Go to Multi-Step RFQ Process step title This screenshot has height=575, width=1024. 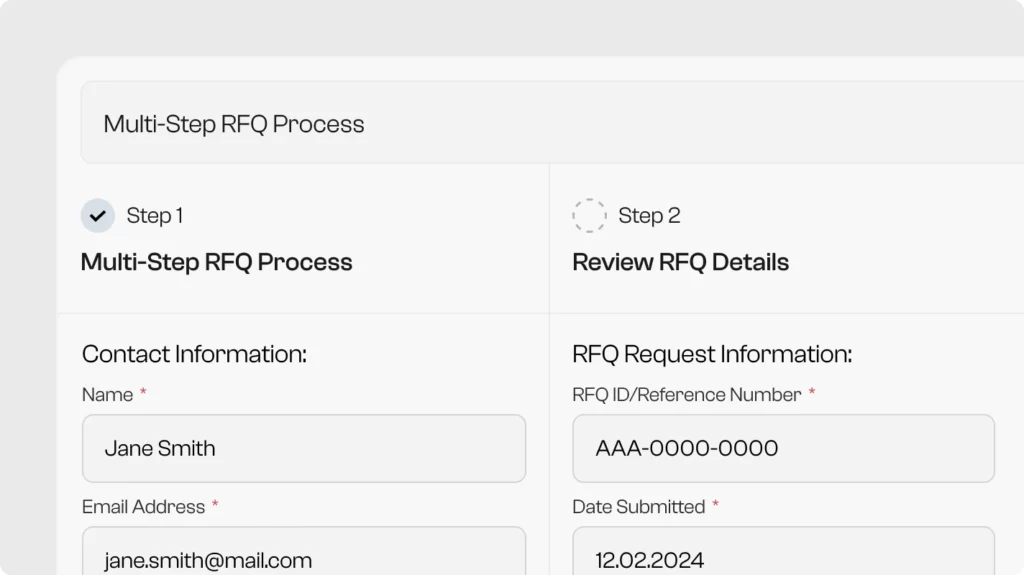pos(216,263)
